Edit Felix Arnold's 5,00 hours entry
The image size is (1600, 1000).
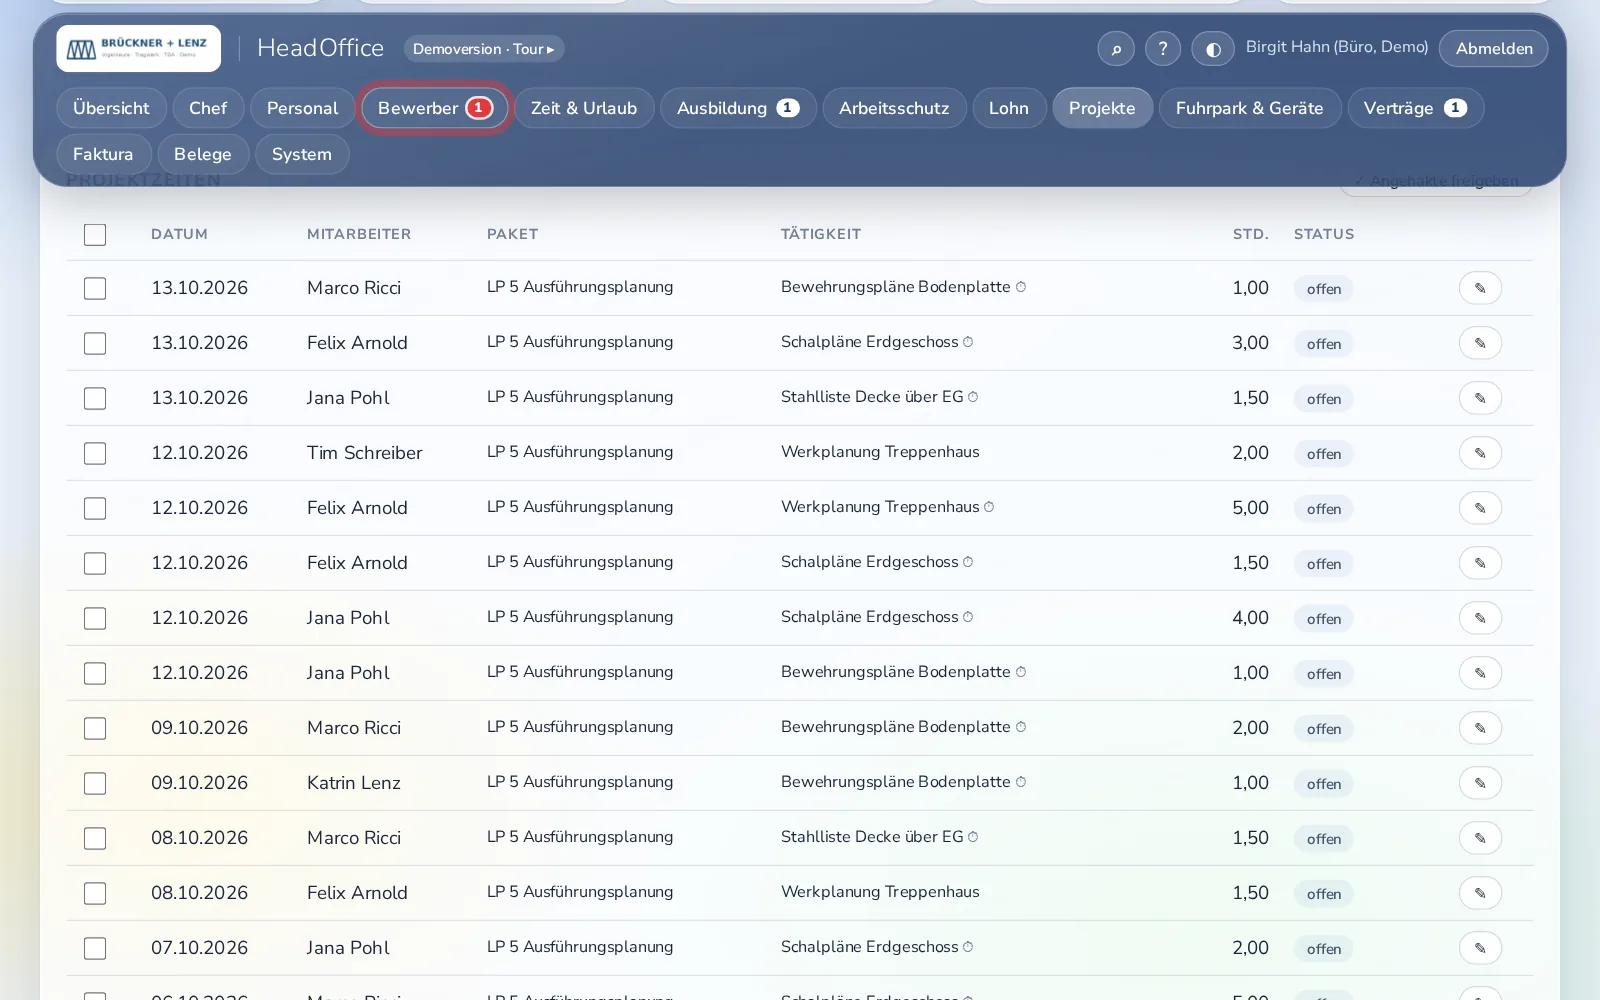pyautogui.click(x=1480, y=508)
